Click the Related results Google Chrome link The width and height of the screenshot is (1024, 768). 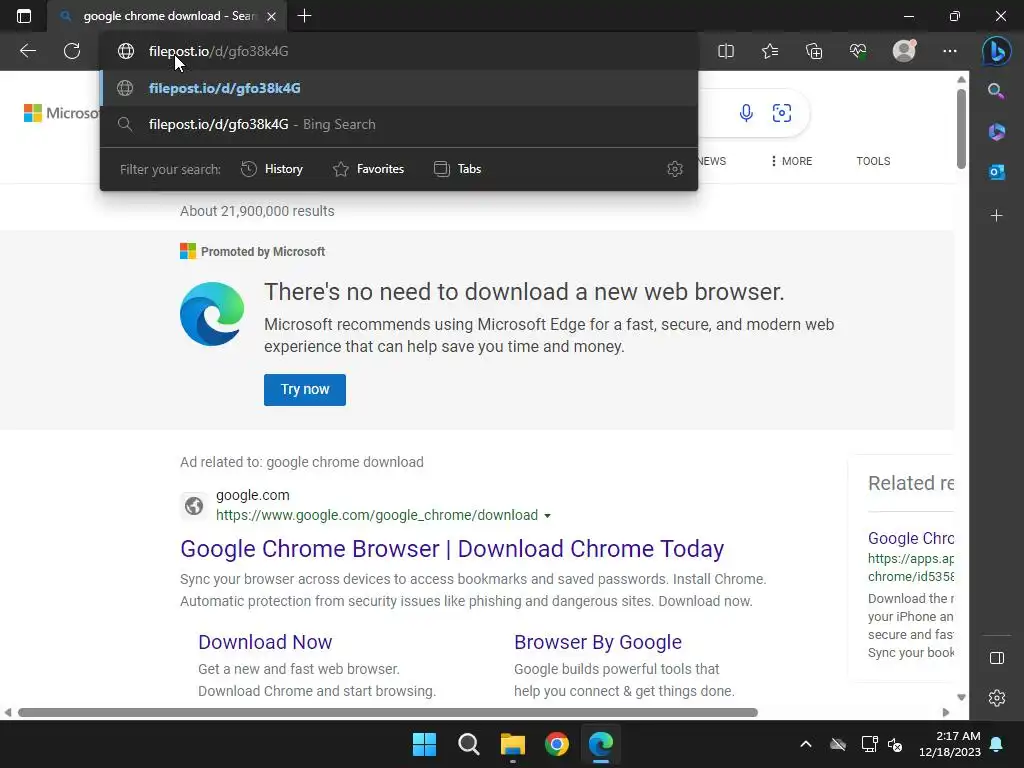tap(910, 538)
